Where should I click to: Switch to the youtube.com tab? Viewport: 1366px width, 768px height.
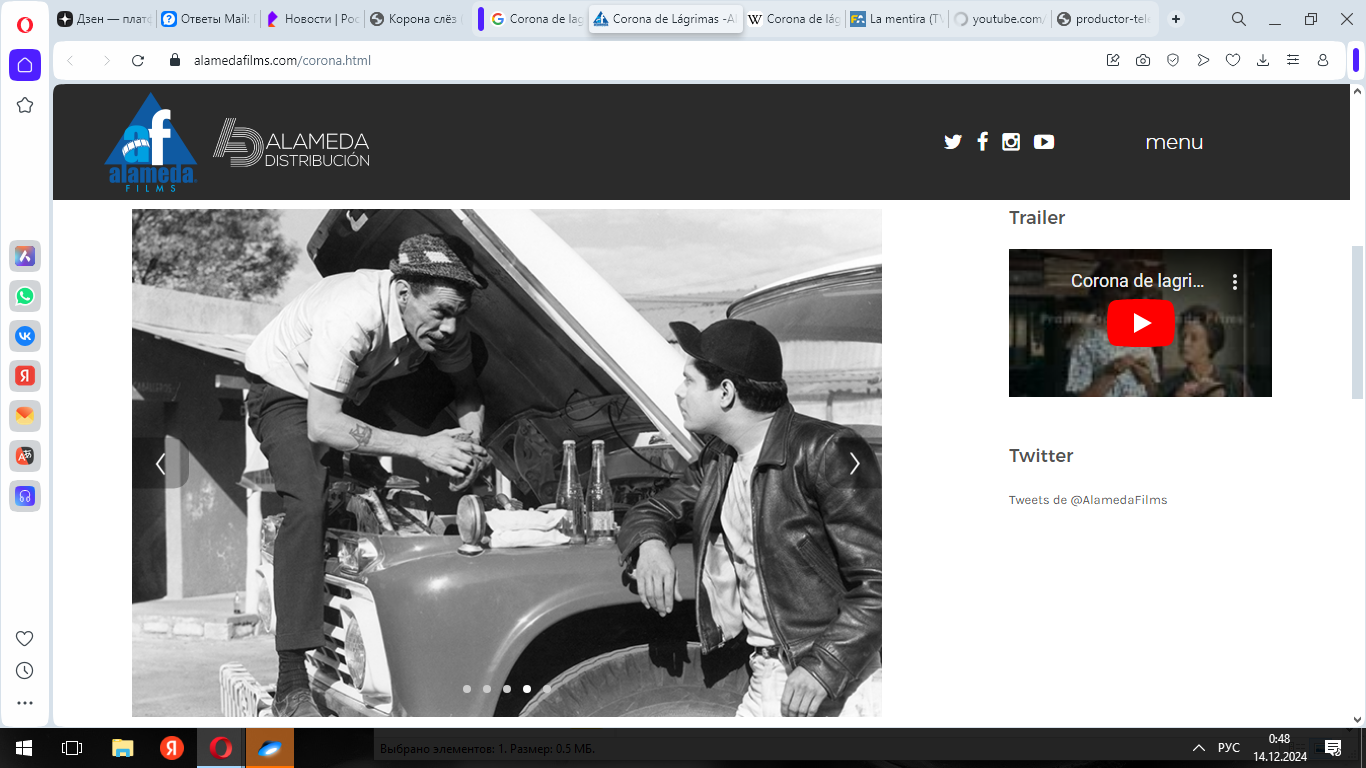pos(1000,19)
